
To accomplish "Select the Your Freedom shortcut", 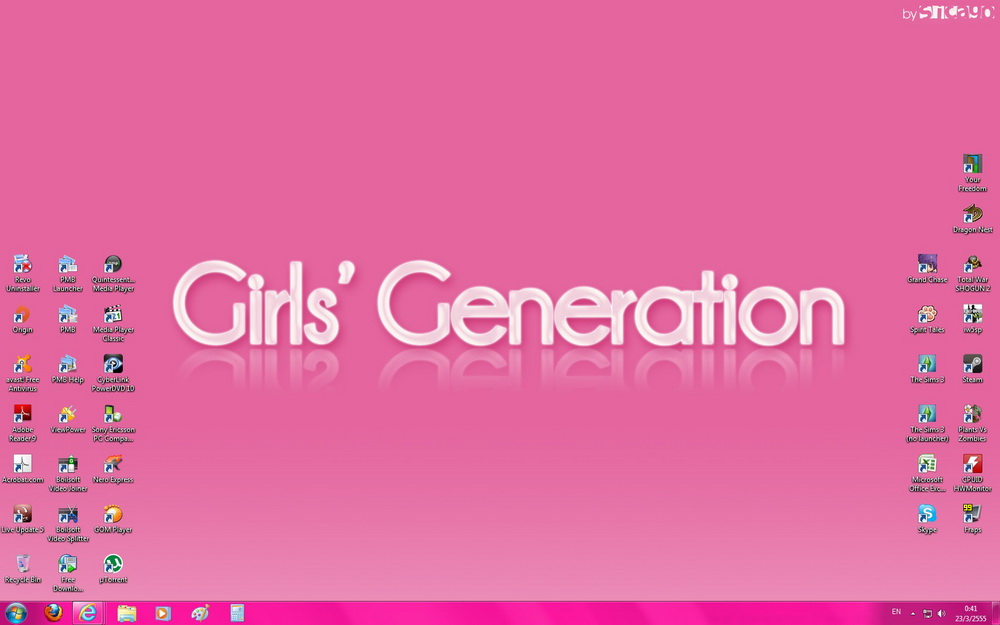I will point(972,173).
